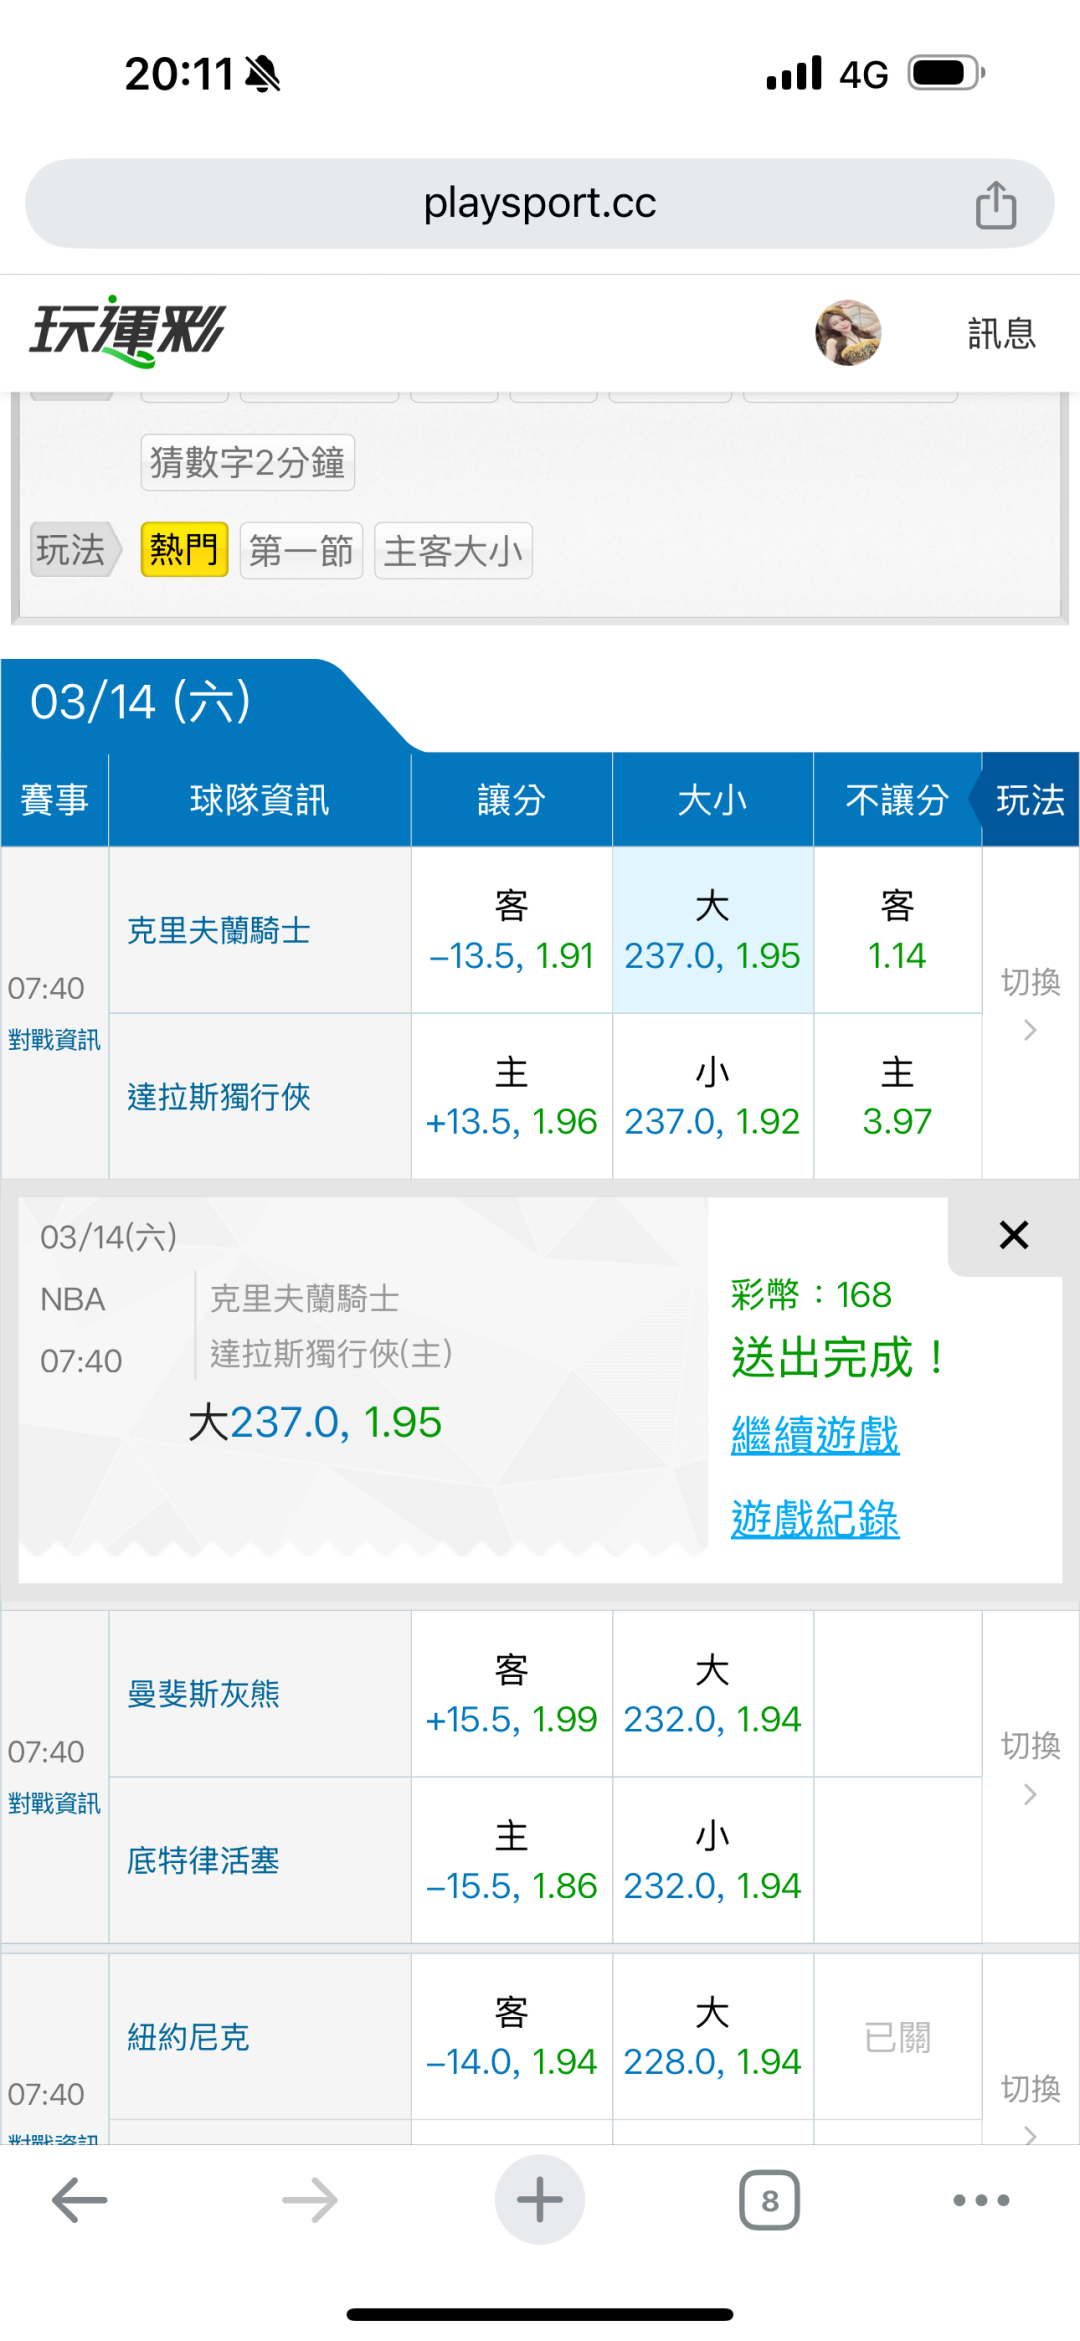Switch to 主客大小 play type
1080x2341 pixels.
[453, 550]
